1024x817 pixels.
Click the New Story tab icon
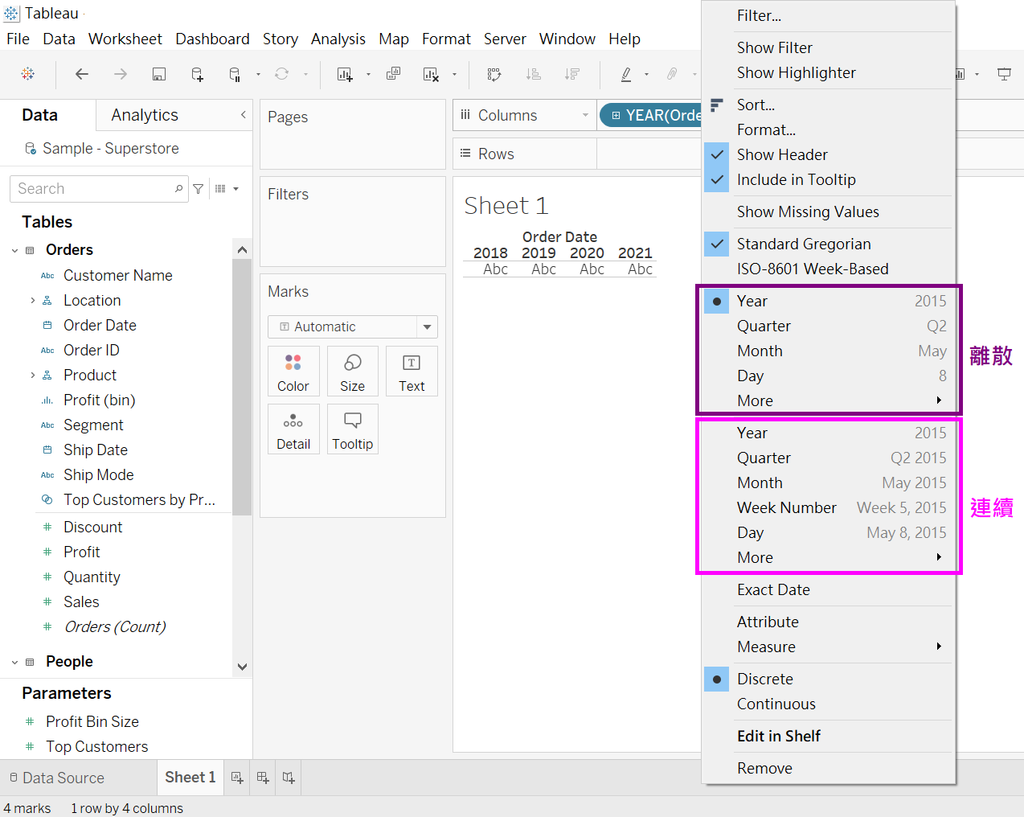coord(288,777)
